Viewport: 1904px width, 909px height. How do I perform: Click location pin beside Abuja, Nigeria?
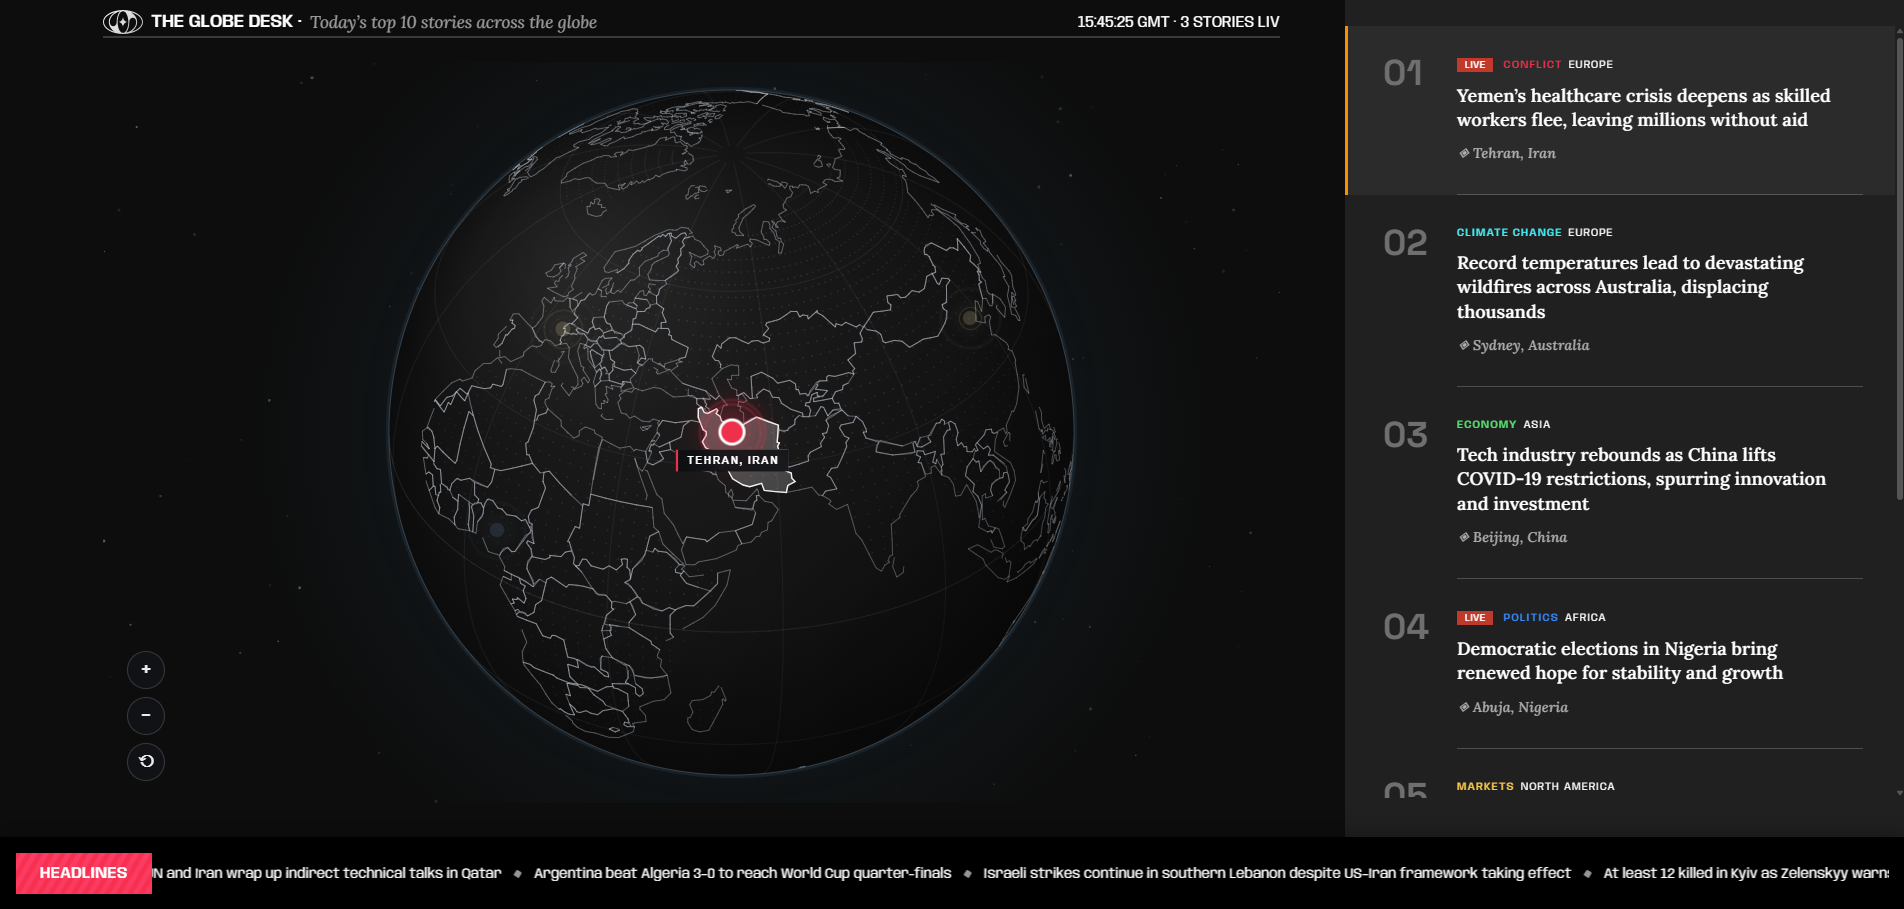pyautogui.click(x=1464, y=707)
